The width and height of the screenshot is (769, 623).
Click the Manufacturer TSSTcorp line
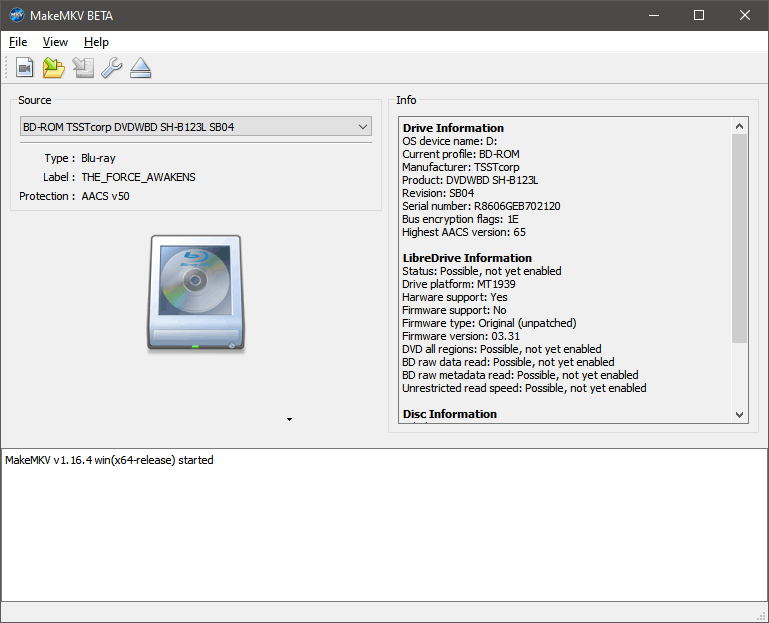click(x=461, y=167)
